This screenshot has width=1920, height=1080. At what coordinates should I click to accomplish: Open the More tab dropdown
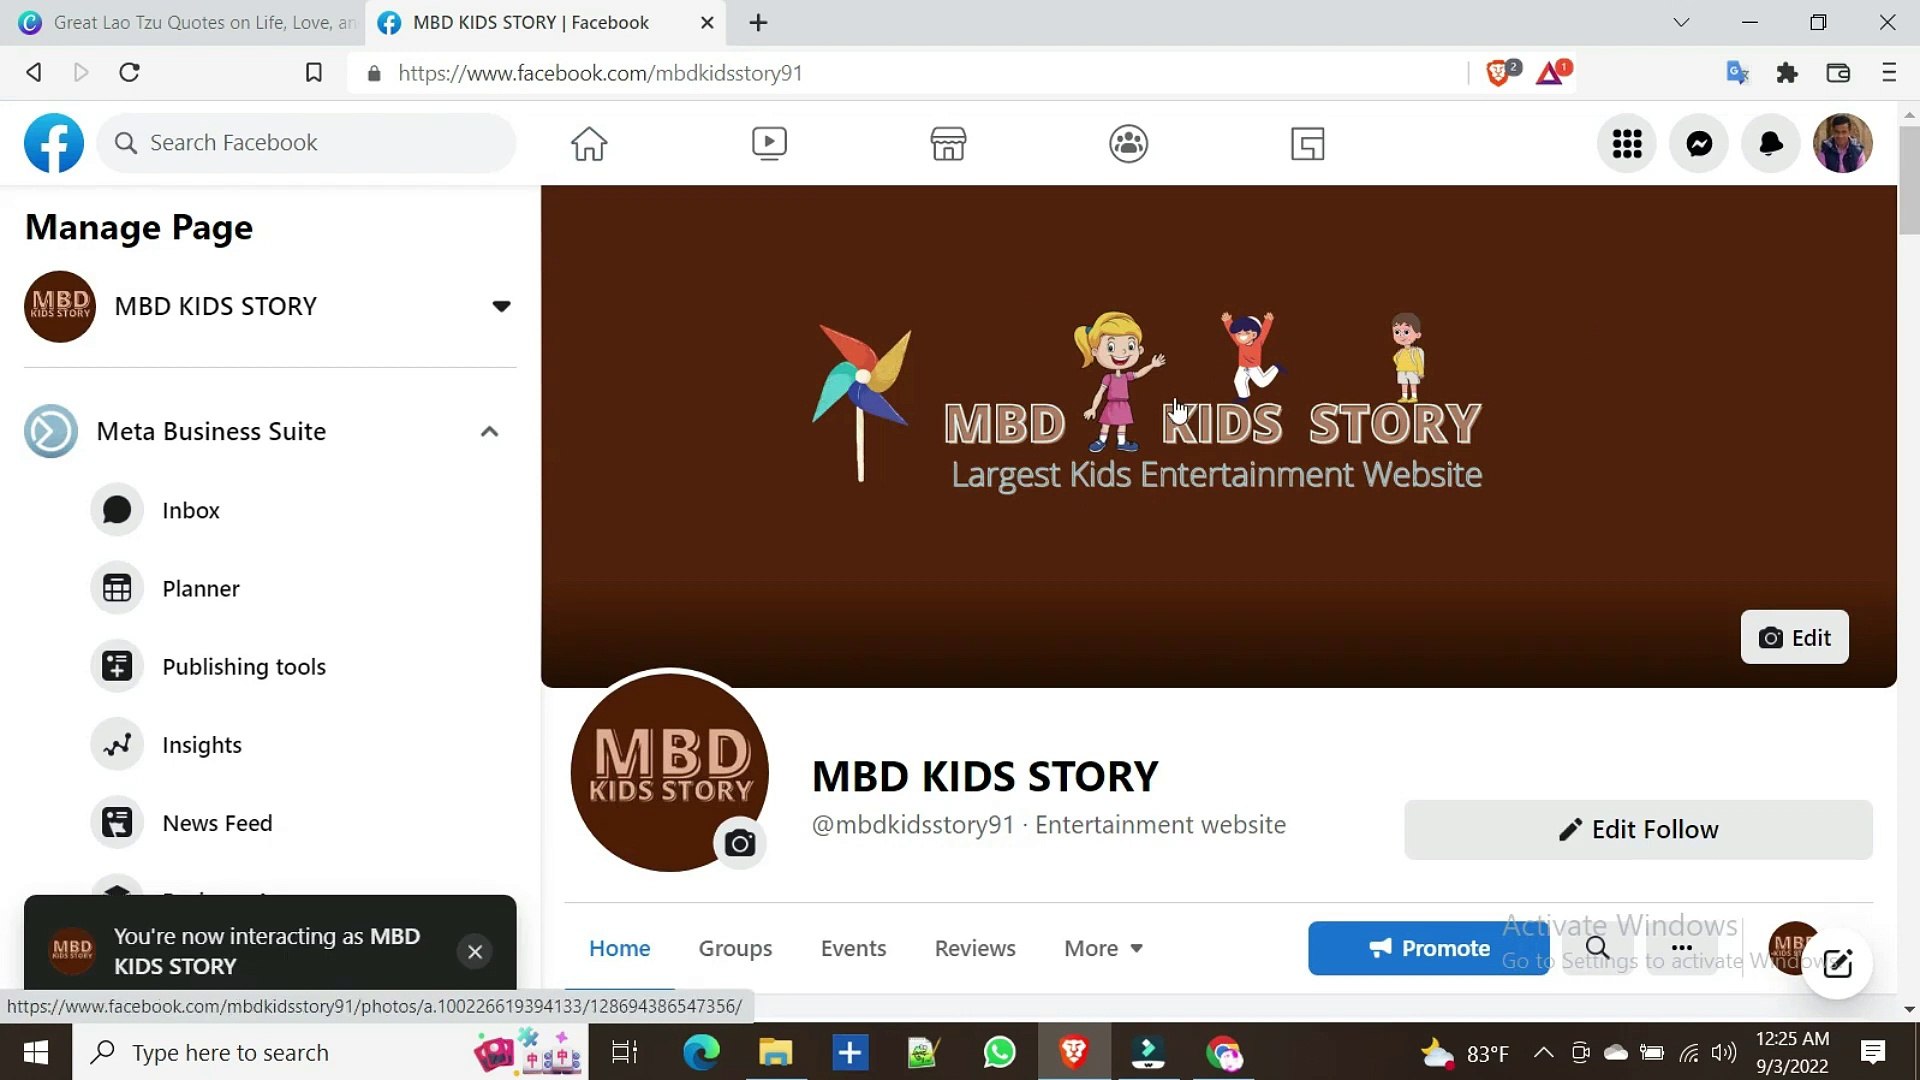click(1103, 948)
